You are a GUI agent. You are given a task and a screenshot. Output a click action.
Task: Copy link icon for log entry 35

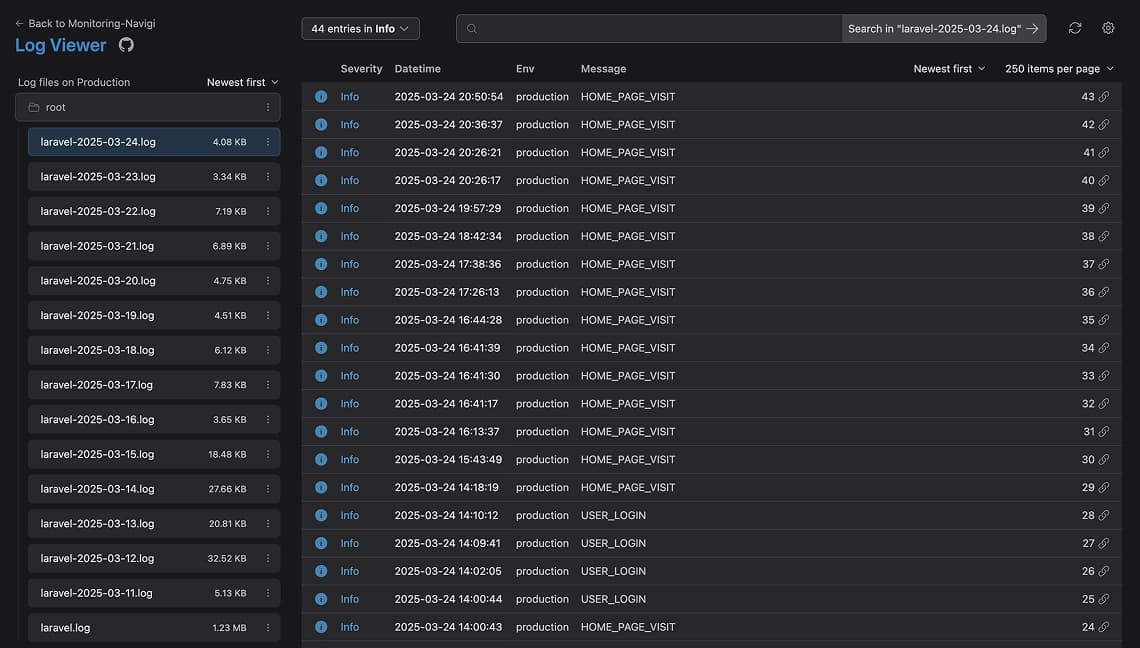pyautogui.click(x=1104, y=320)
